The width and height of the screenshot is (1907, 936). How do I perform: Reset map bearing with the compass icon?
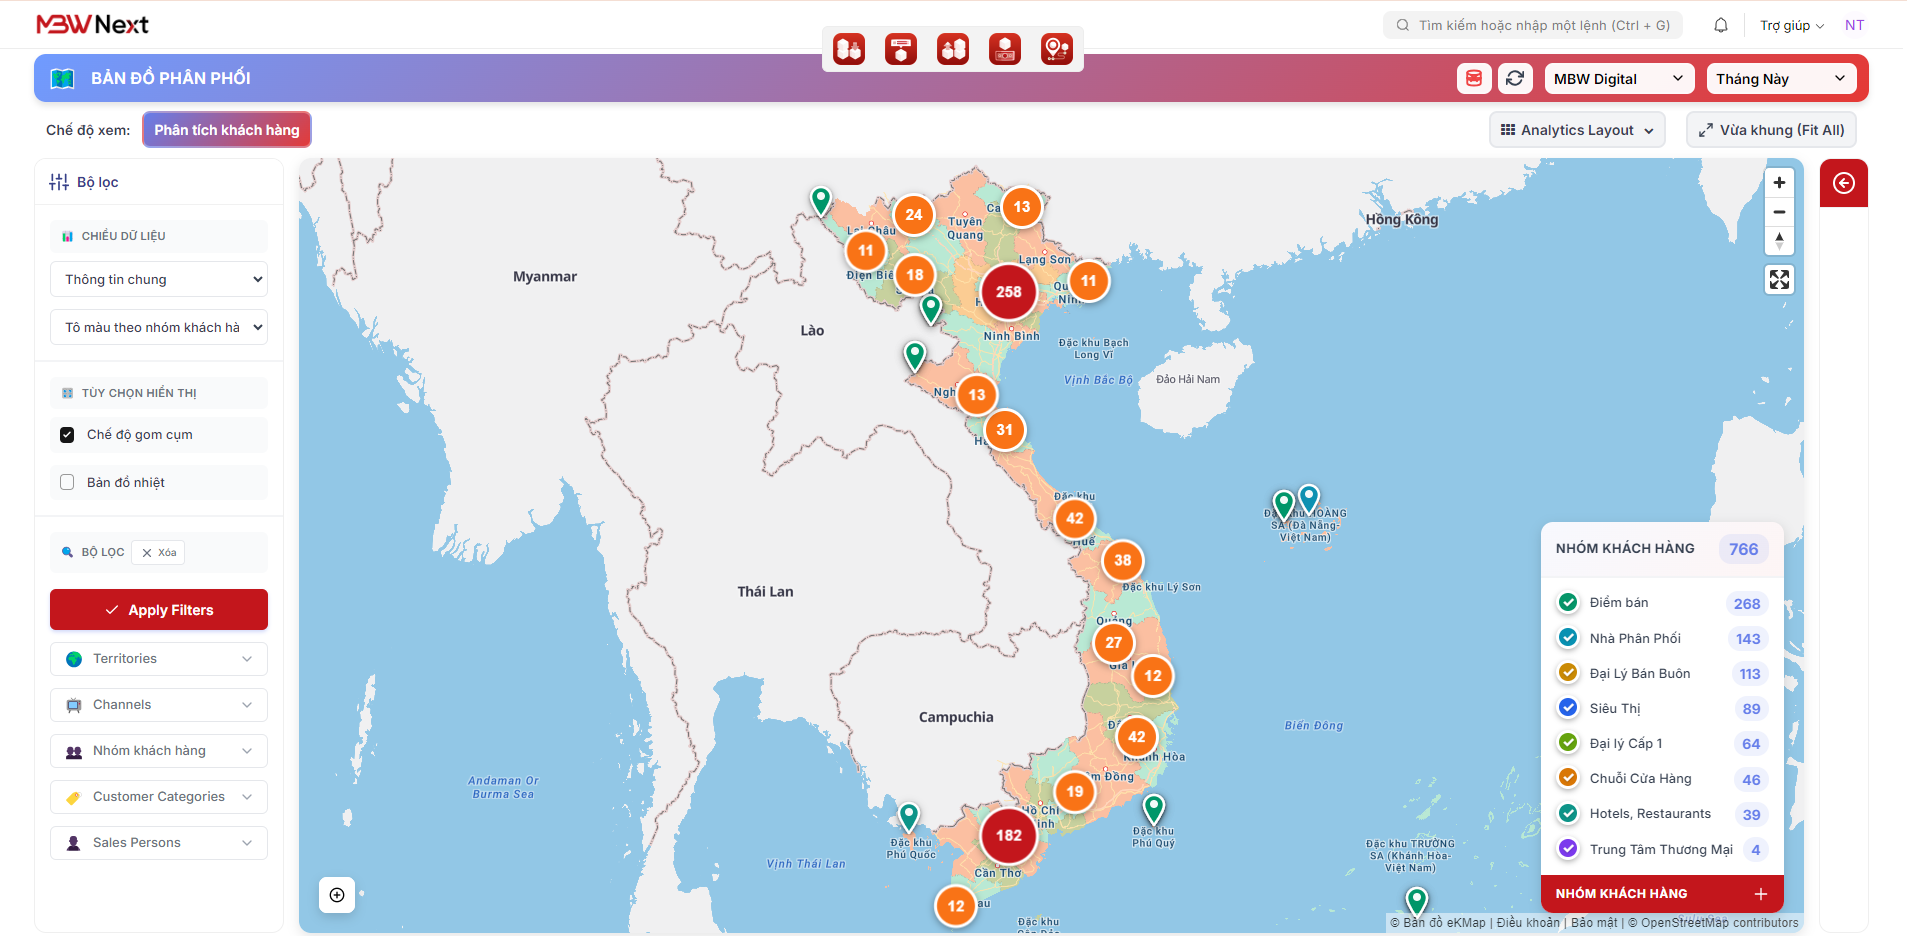point(1779,241)
